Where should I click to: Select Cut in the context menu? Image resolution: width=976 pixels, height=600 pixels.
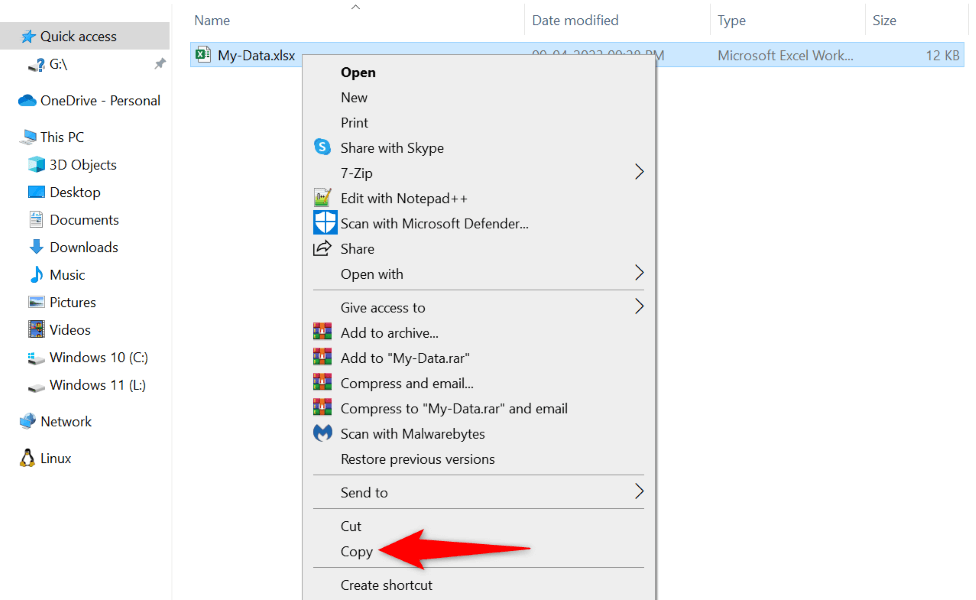pos(351,525)
